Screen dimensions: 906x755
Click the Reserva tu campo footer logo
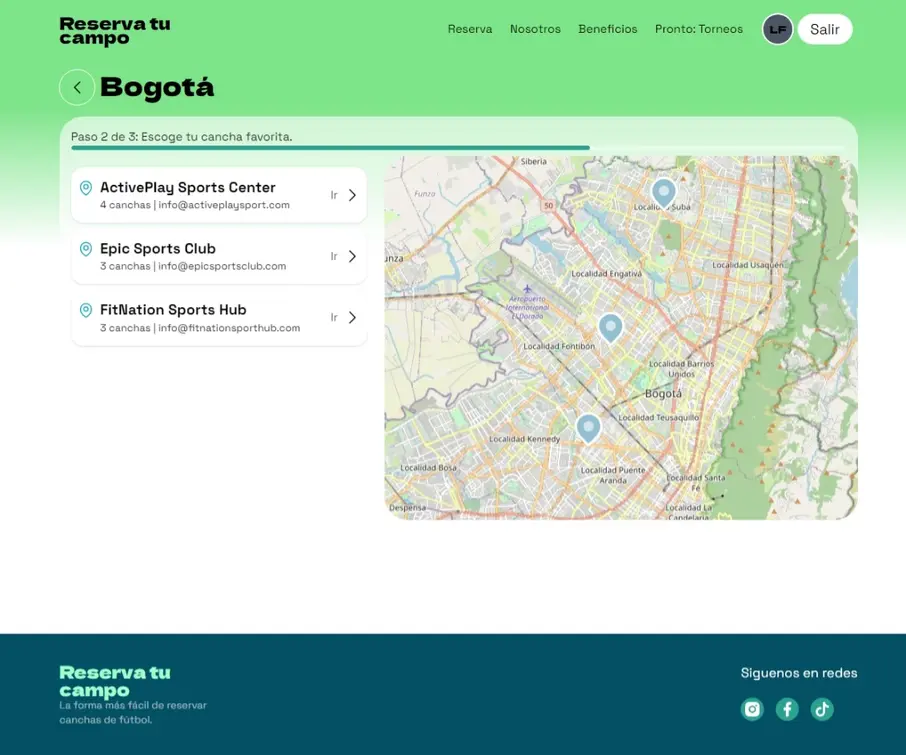pos(115,681)
